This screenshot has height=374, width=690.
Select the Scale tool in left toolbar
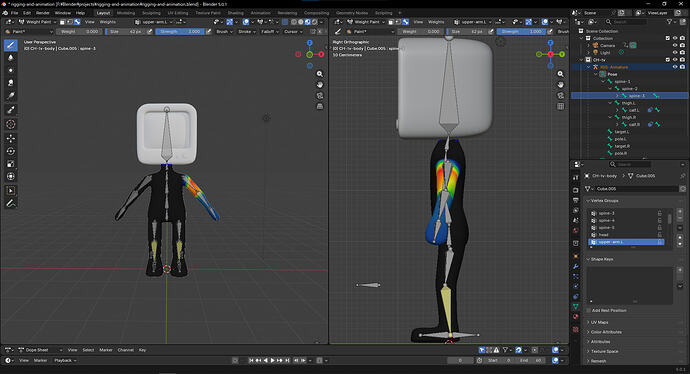click(x=11, y=164)
